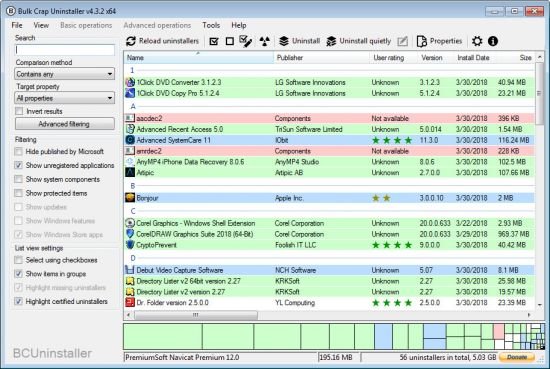Click the Advanced SystemCare 11 icon
Screen dimensions: 550x369
click(x=130, y=140)
